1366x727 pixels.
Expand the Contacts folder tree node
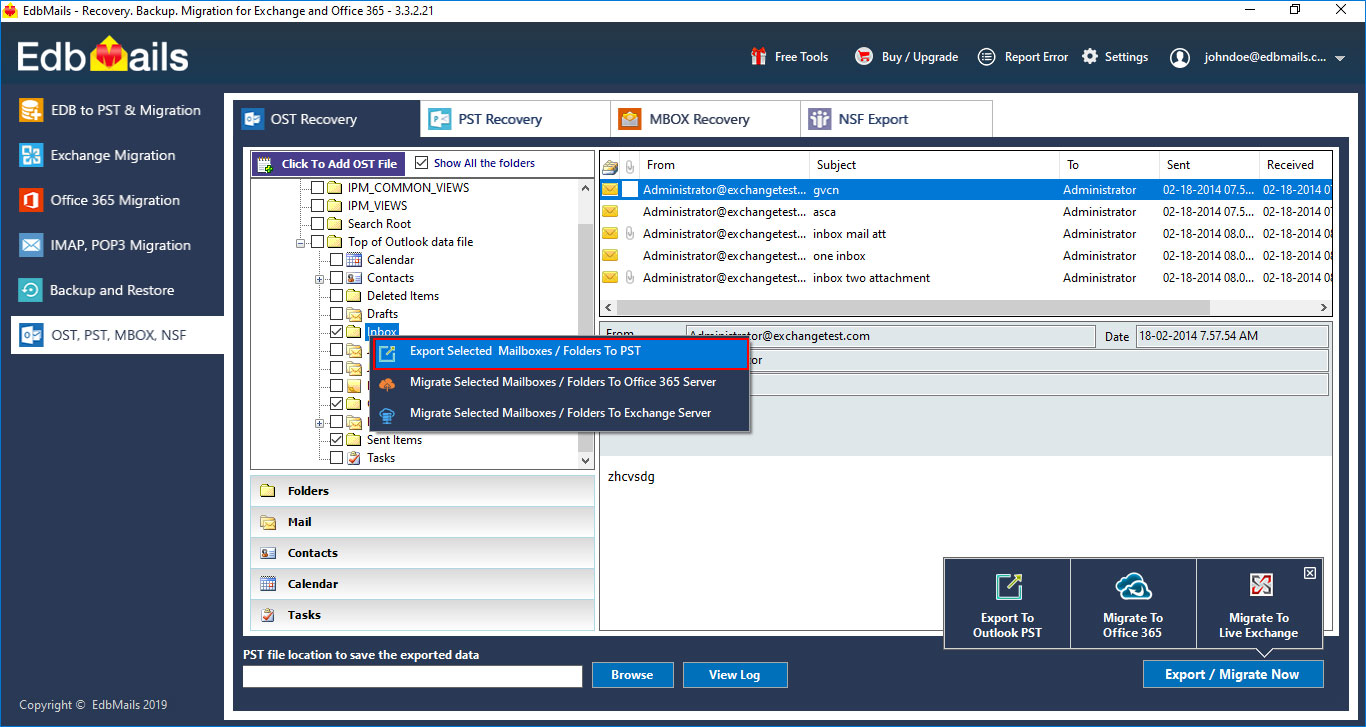click(x=320, y=278)
